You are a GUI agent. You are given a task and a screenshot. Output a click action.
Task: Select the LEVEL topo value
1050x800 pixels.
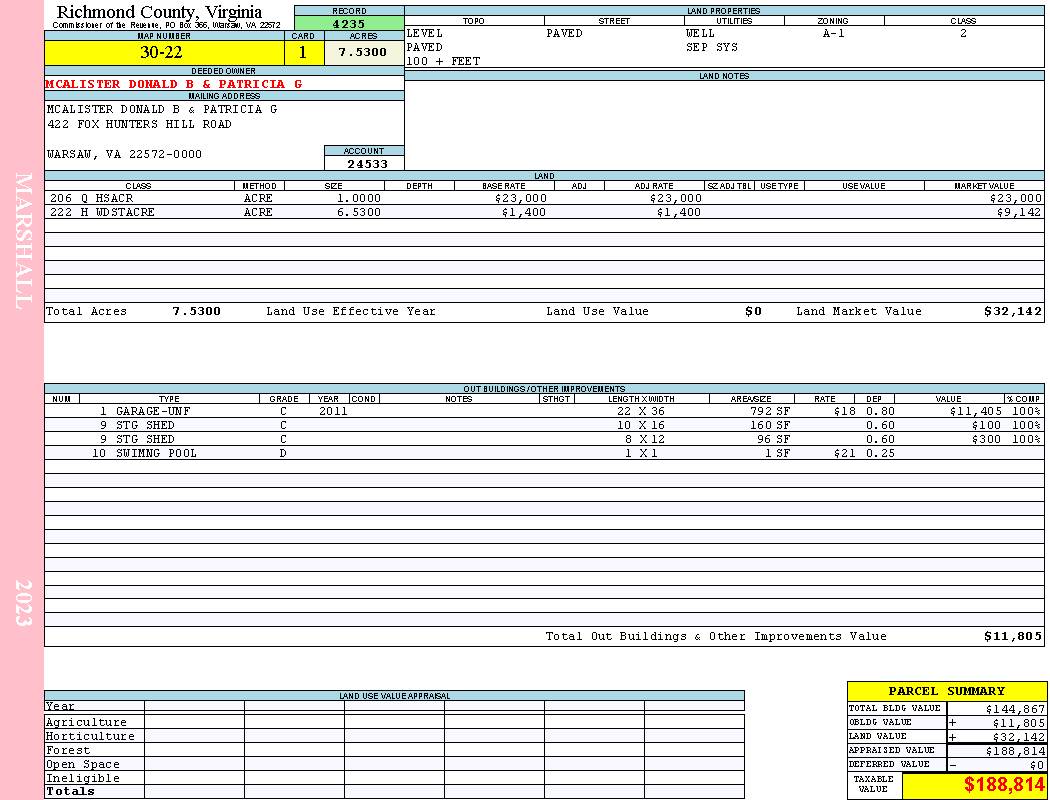[x=424, y=33]
